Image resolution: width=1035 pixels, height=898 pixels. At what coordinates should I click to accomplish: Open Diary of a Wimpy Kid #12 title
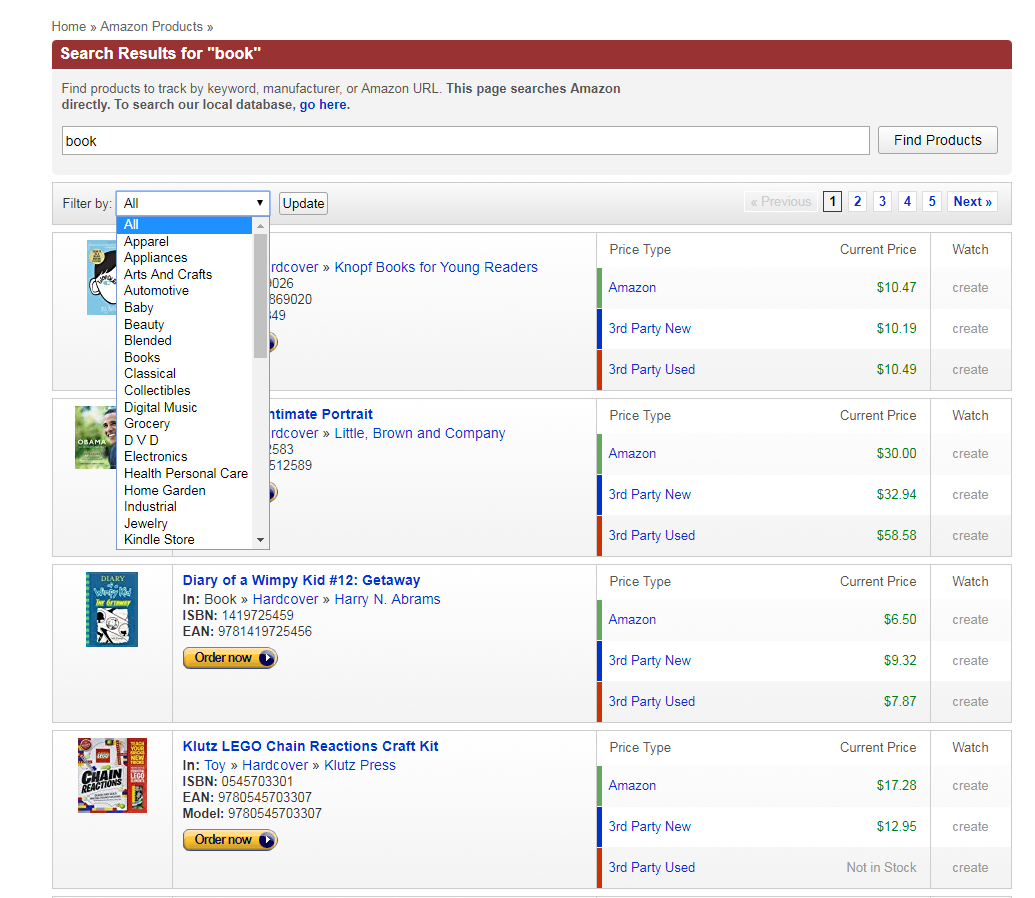301,580
